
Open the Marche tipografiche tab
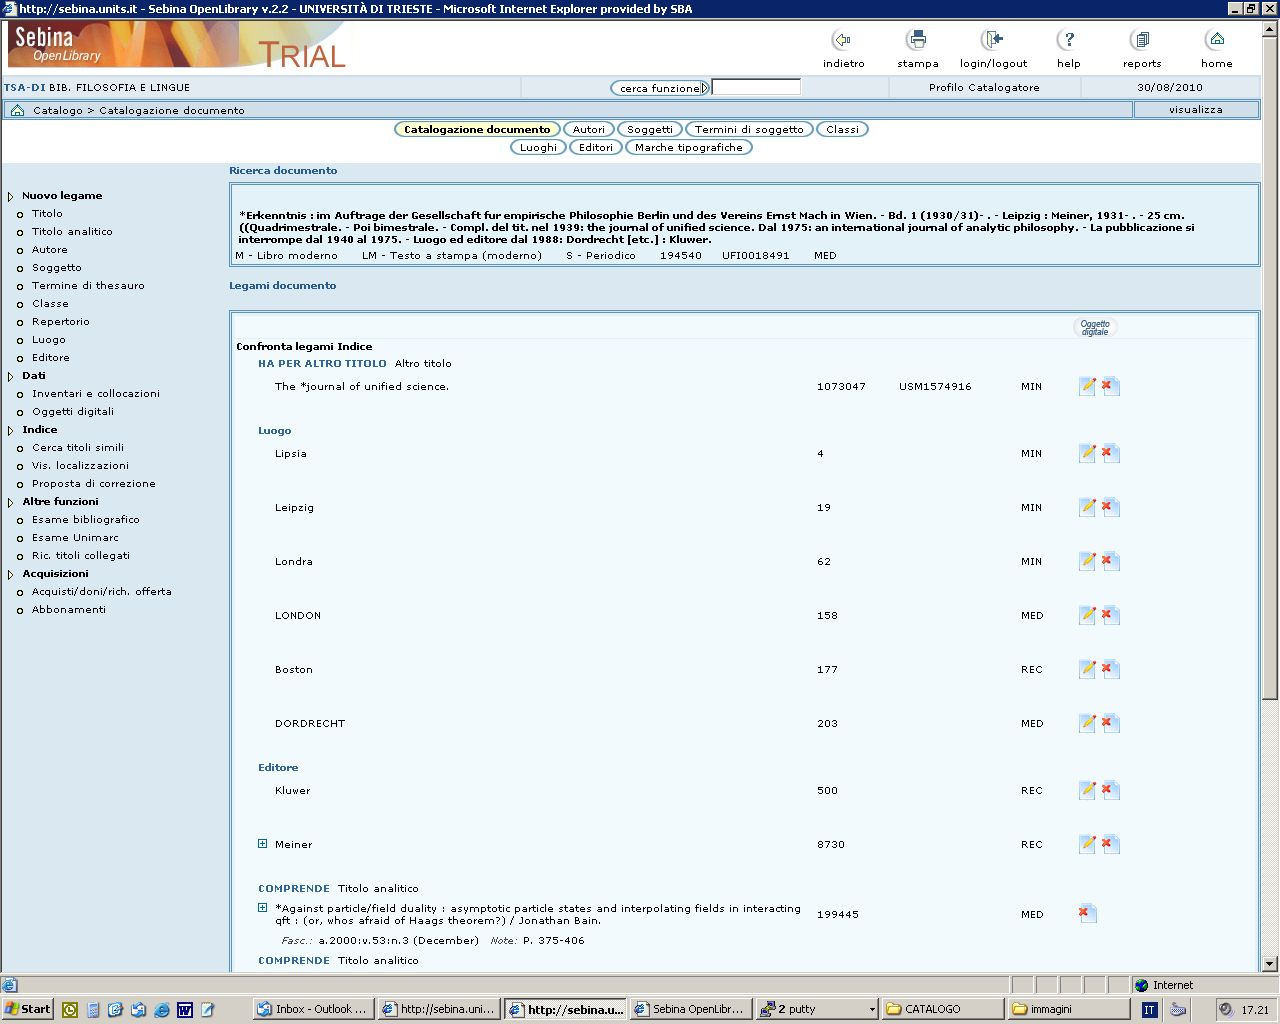[x=689, y=147]
